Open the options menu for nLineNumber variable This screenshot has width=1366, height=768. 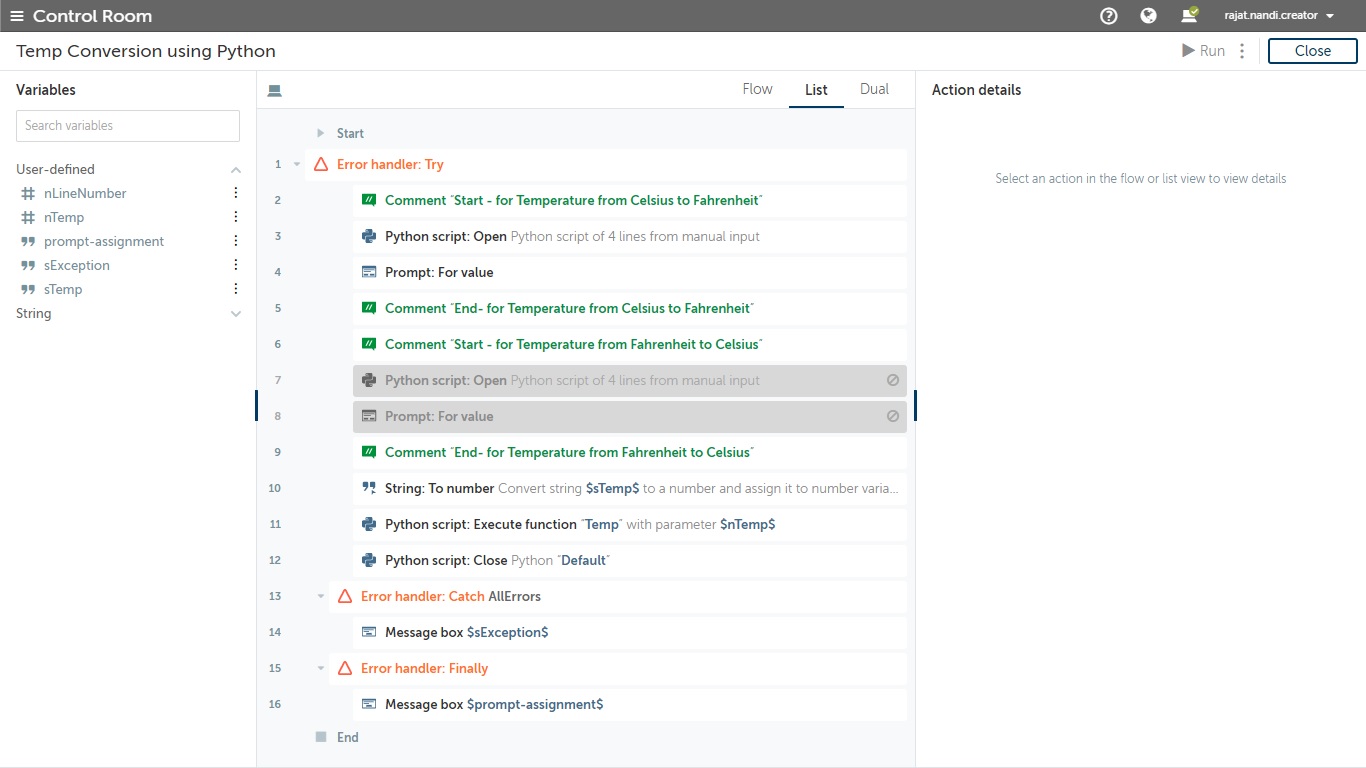coord(236,193)
